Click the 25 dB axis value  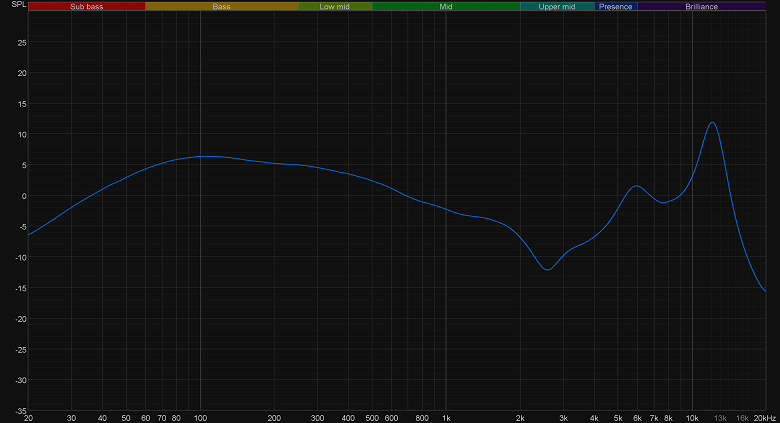[x=22, y=43]
